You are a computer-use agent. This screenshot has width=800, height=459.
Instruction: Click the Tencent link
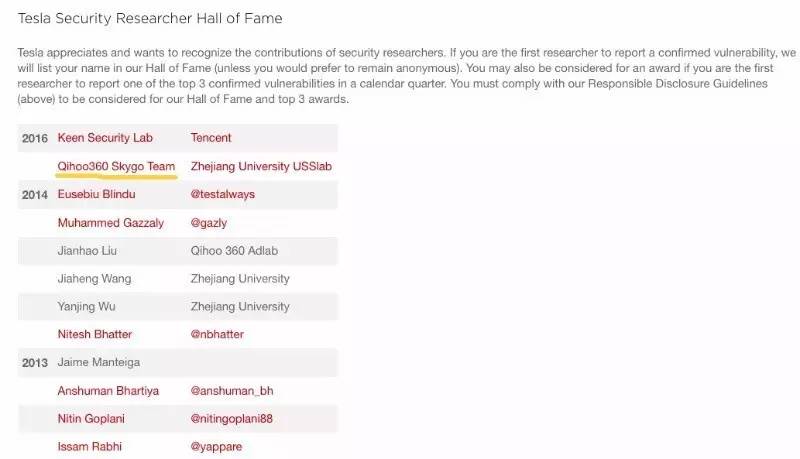[211, 138]
